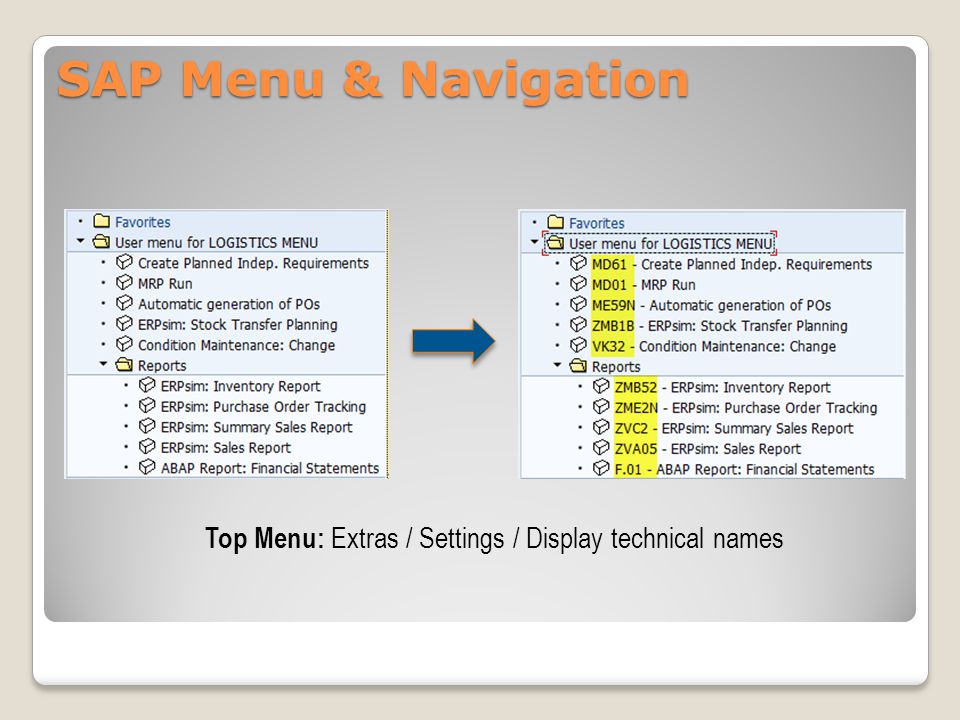
Task: Open 'MD01 - MRP Run' entry
Action: 643,285
